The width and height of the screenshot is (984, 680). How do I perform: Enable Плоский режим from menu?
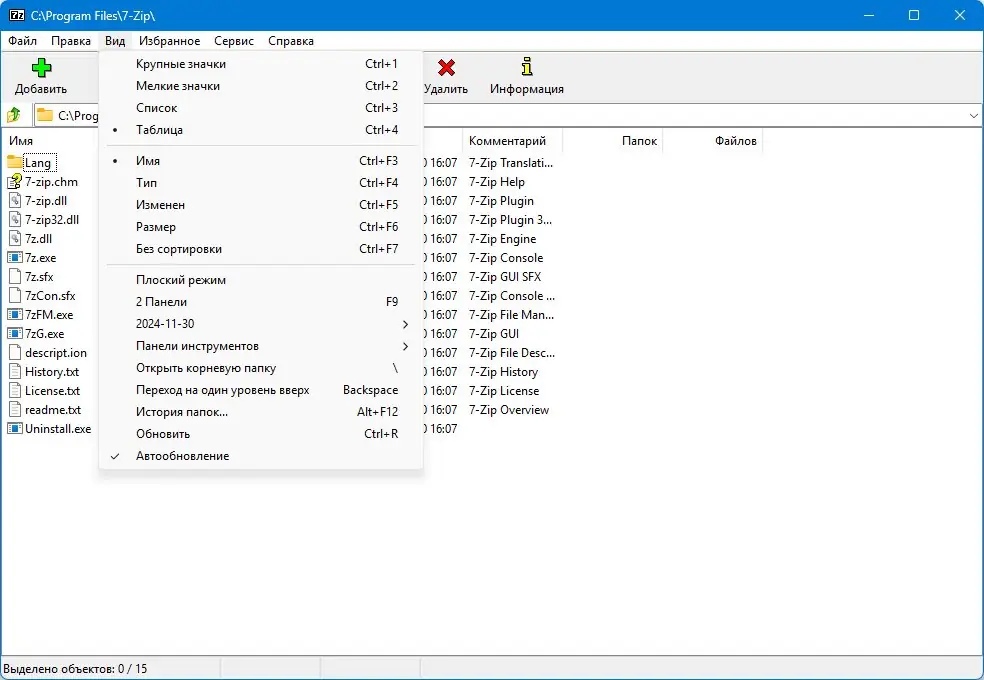pyautogui.click(x=260, y=280)
